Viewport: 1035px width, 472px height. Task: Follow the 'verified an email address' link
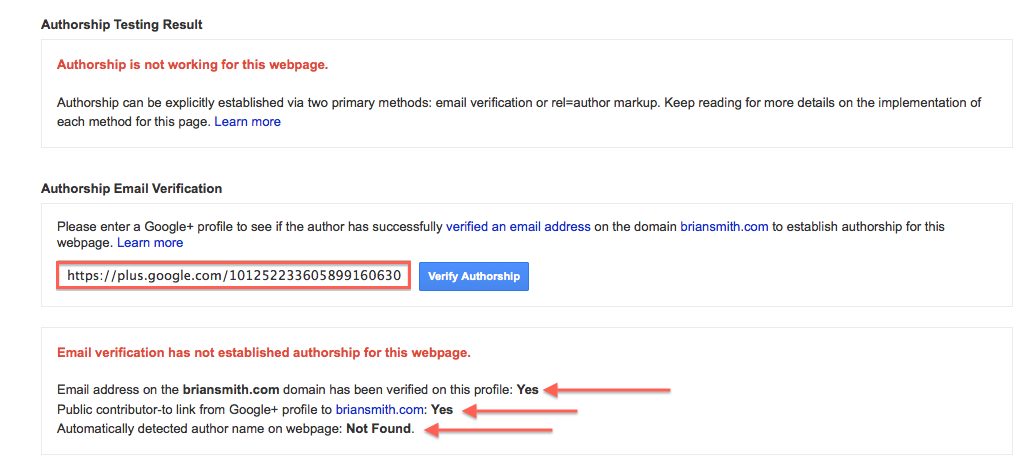(x=518, y=226)
